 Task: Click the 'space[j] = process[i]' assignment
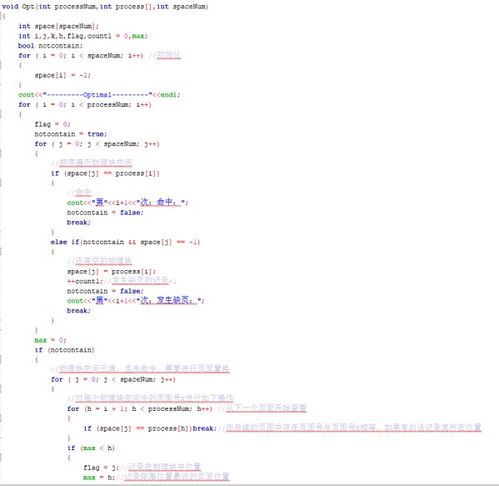tap(111, 271)
